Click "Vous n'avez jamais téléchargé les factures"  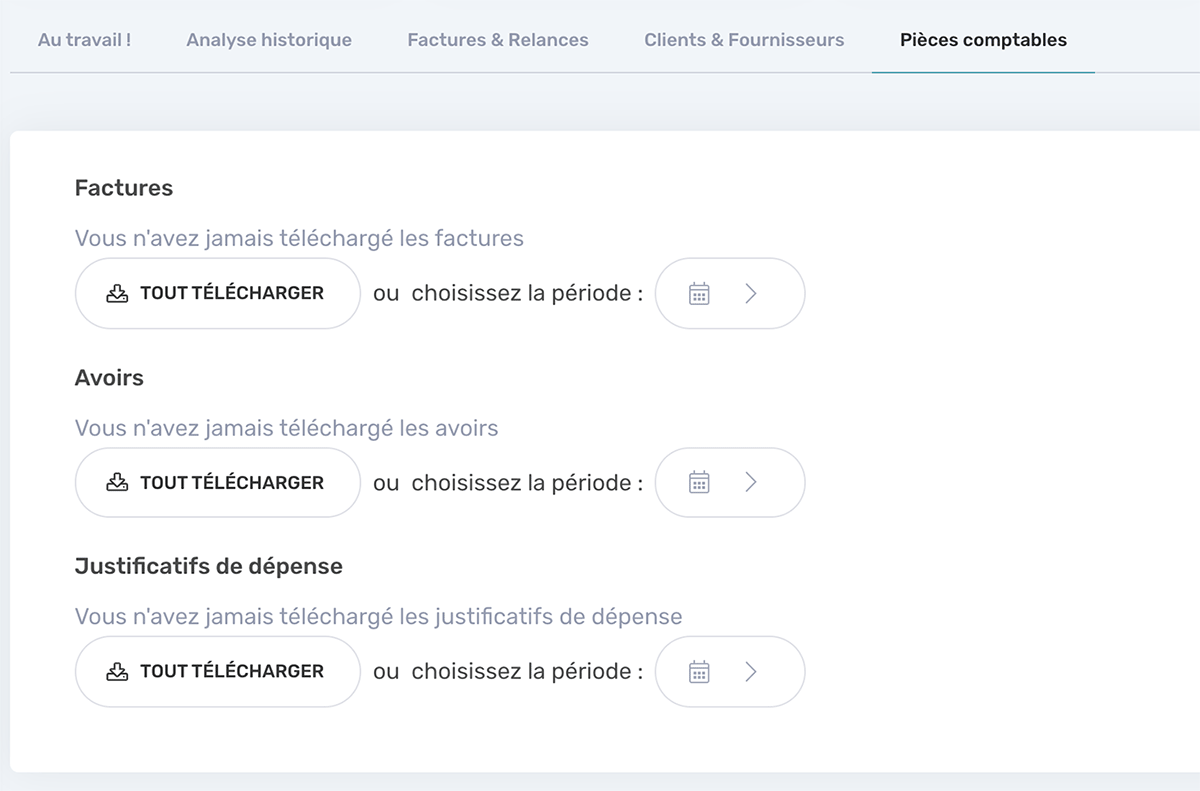coord(299,238)
